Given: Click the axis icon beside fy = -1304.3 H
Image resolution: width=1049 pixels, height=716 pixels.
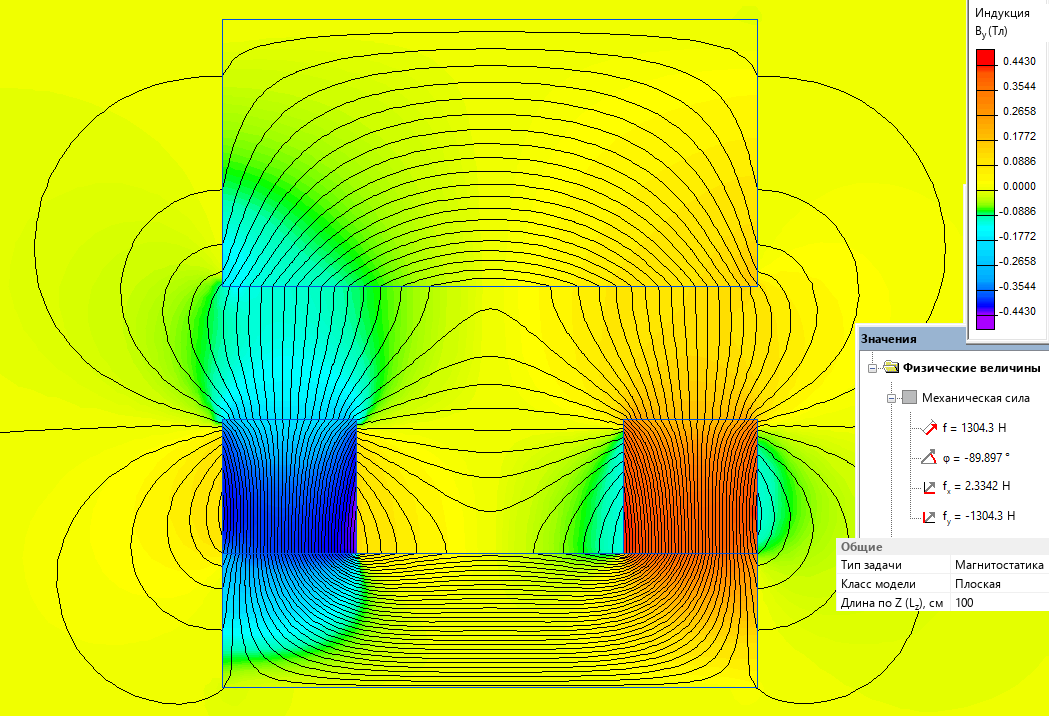Looking at the screenshot, I should coord(929,517).
